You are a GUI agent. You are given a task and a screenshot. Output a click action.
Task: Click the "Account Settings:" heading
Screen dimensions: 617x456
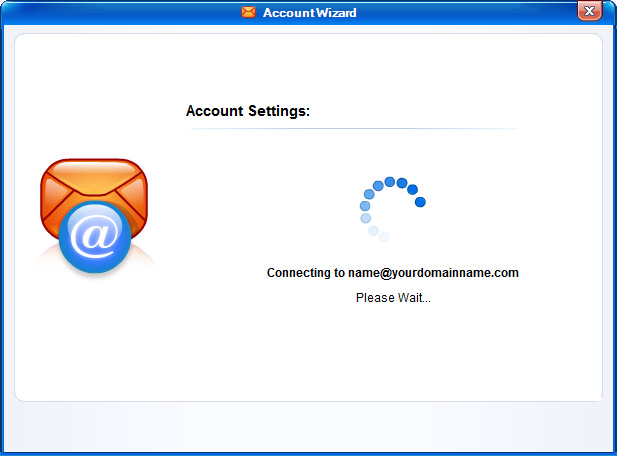click(248, 111)
